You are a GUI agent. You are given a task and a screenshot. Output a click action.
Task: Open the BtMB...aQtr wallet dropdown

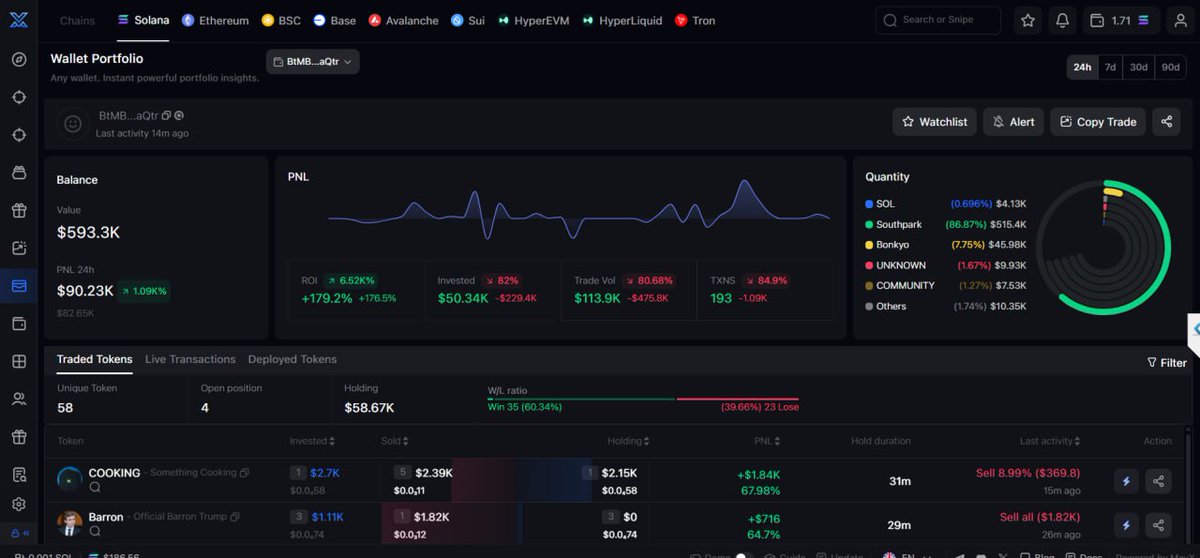point(313,62)
